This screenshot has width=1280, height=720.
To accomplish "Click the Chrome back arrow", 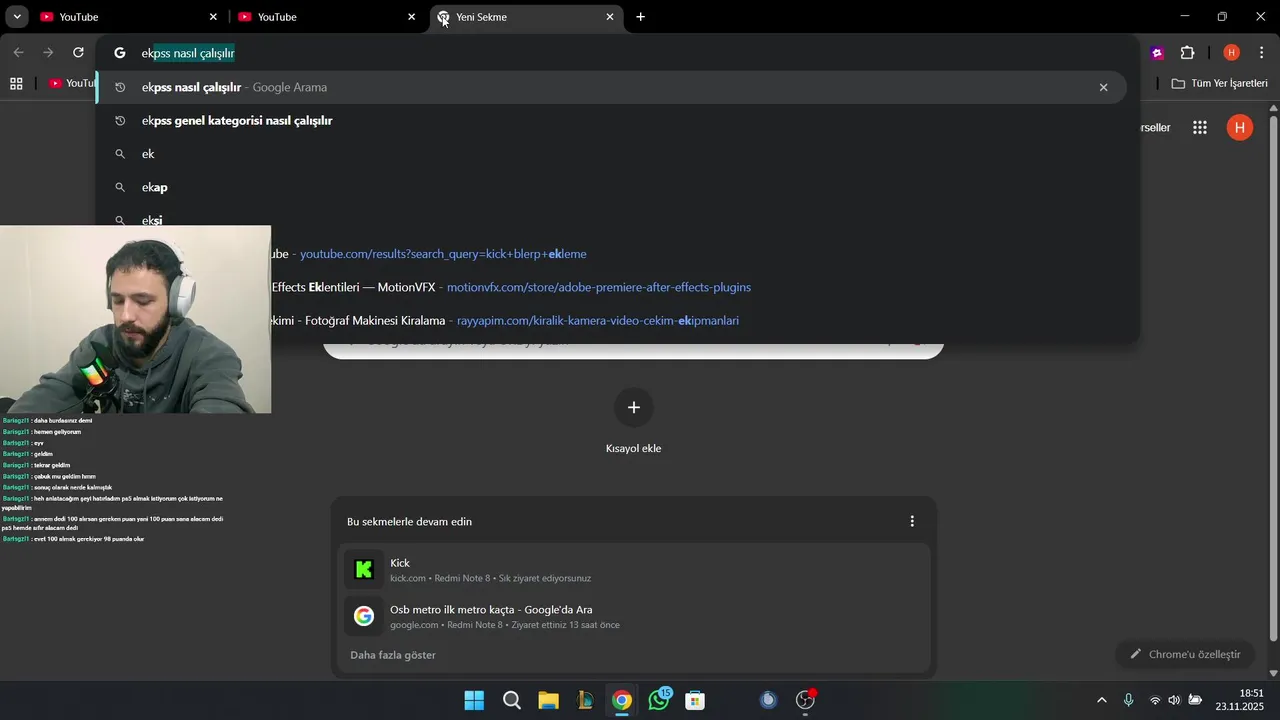I will point(18,52).
